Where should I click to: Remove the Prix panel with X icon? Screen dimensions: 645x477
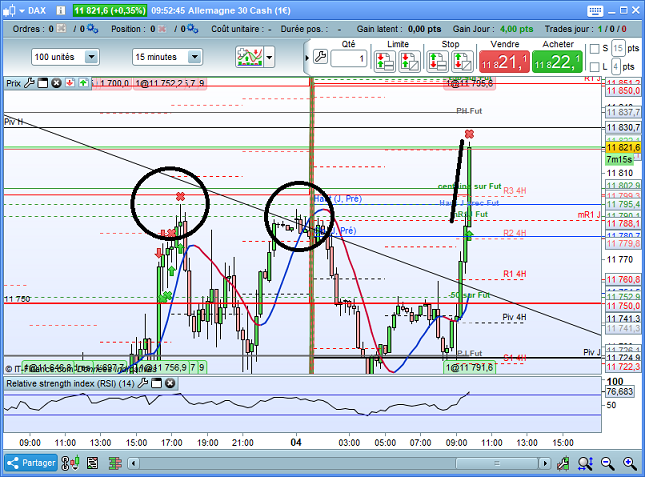click(x=56, y=83)
